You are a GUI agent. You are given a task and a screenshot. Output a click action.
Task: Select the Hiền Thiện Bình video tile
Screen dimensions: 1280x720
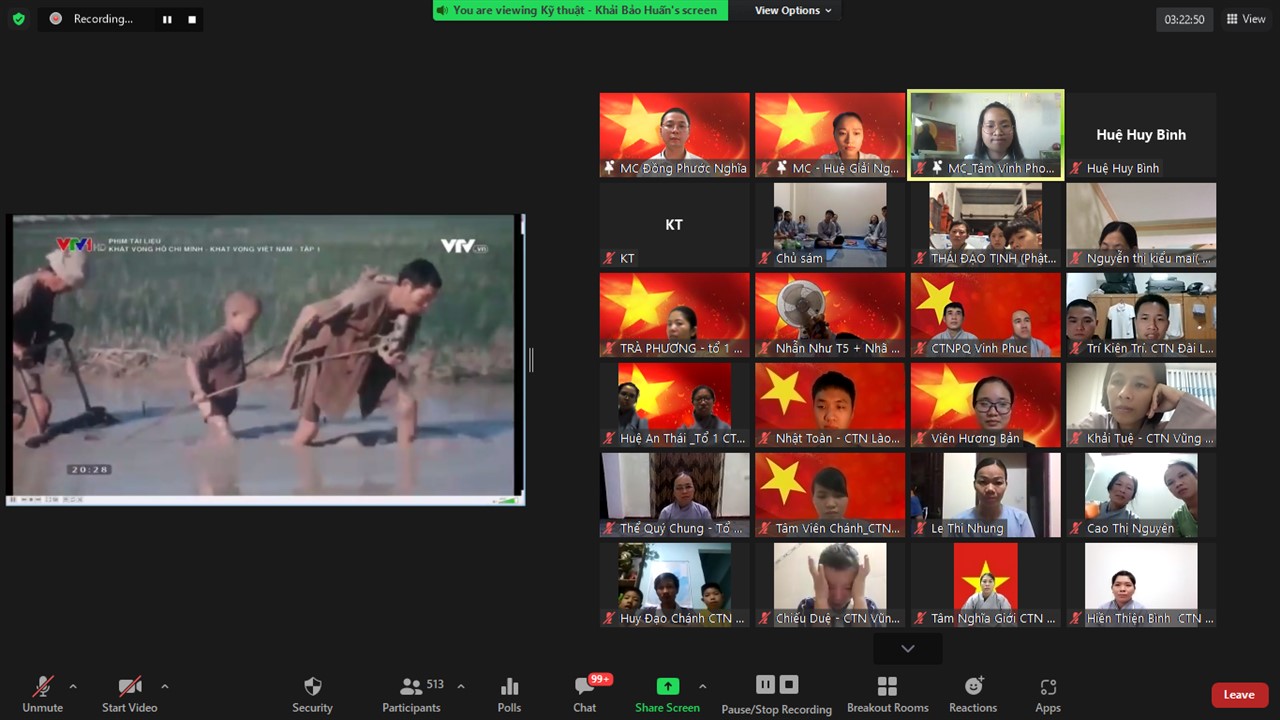[x=1141, y=584]
